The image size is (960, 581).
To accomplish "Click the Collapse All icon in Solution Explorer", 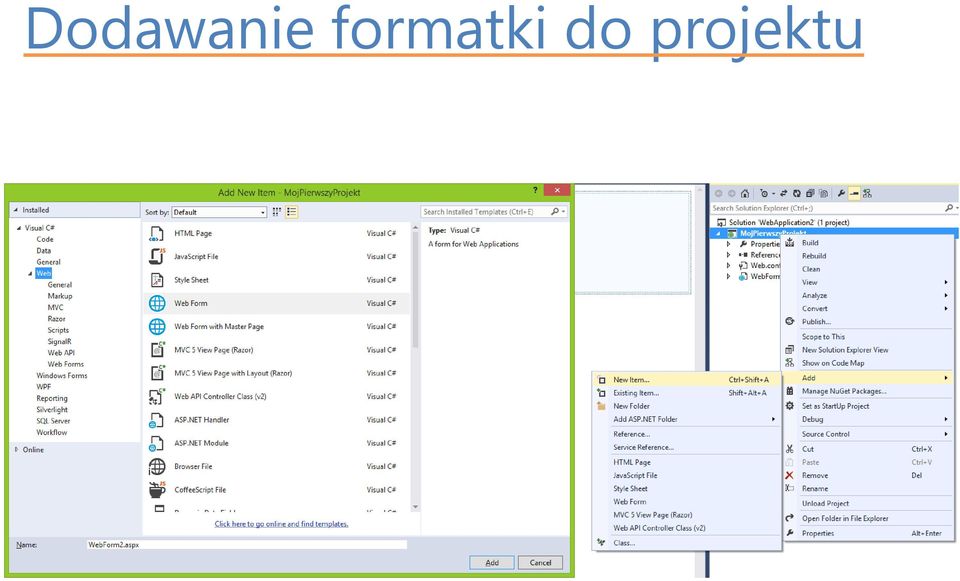I will (810, 193).
